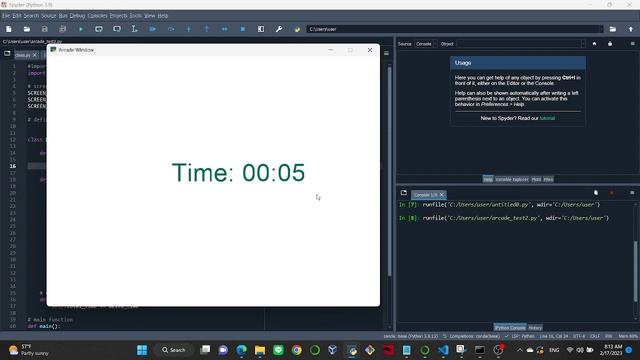Browse console tabs icon
Viewport: 640px width, 360px height.
click(404, 193)
